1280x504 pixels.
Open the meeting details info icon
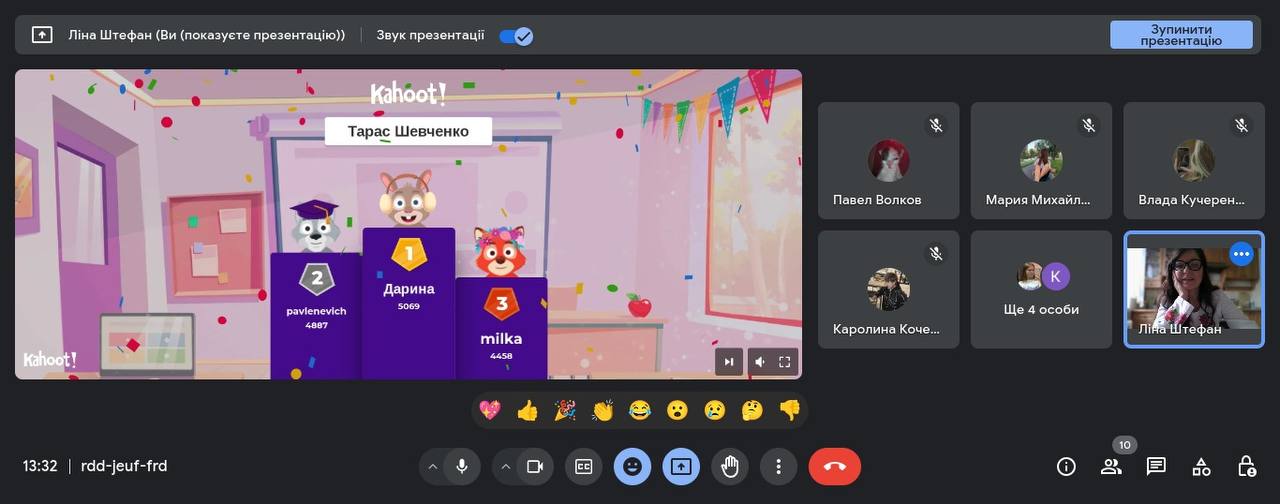1066,466
